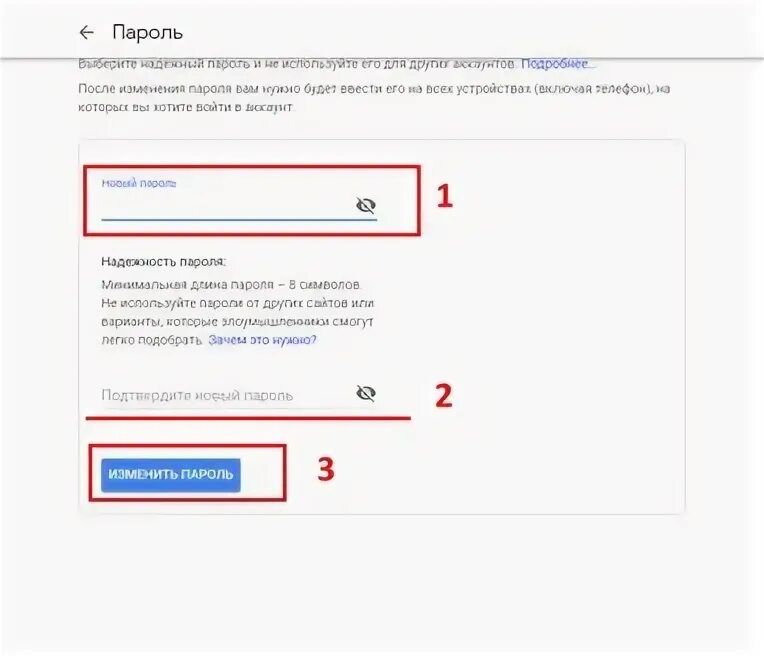The image size is (764, 656).
Task: Submit with the ИЗМЕНИТЬ ПАРОЛЬ button
Action: [x=171, y=475]
